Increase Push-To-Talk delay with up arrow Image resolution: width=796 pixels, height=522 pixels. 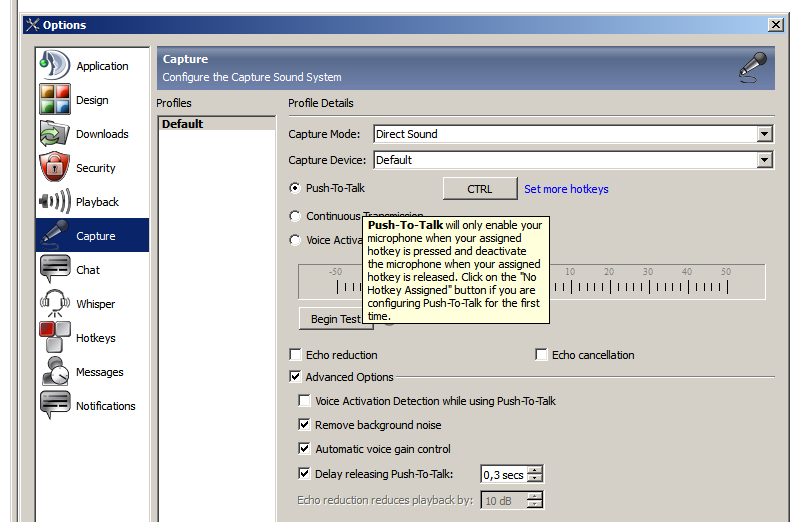coord(535,470)
